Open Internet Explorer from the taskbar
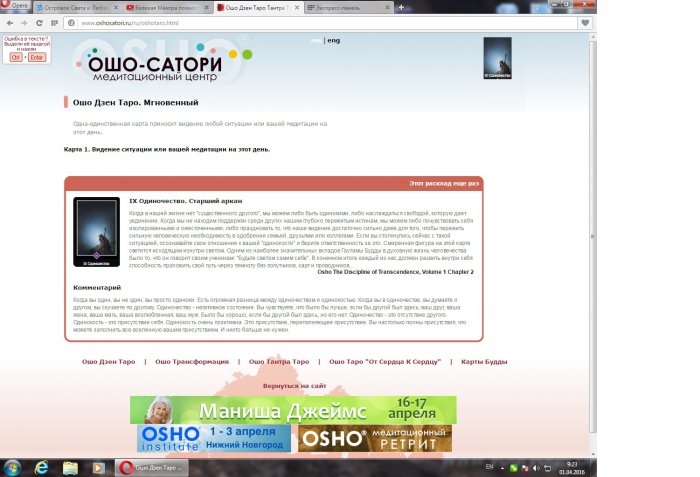The image size is (700, 477). tap(42, 467)
